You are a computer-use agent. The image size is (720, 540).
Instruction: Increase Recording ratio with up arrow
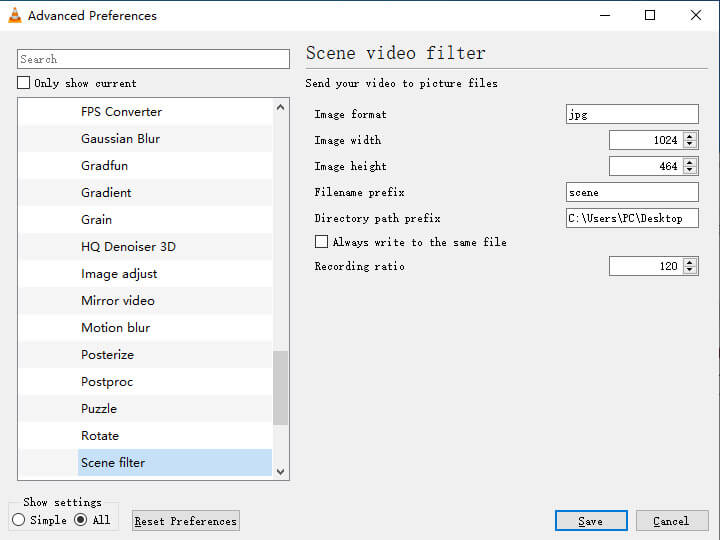pos(690,262)
